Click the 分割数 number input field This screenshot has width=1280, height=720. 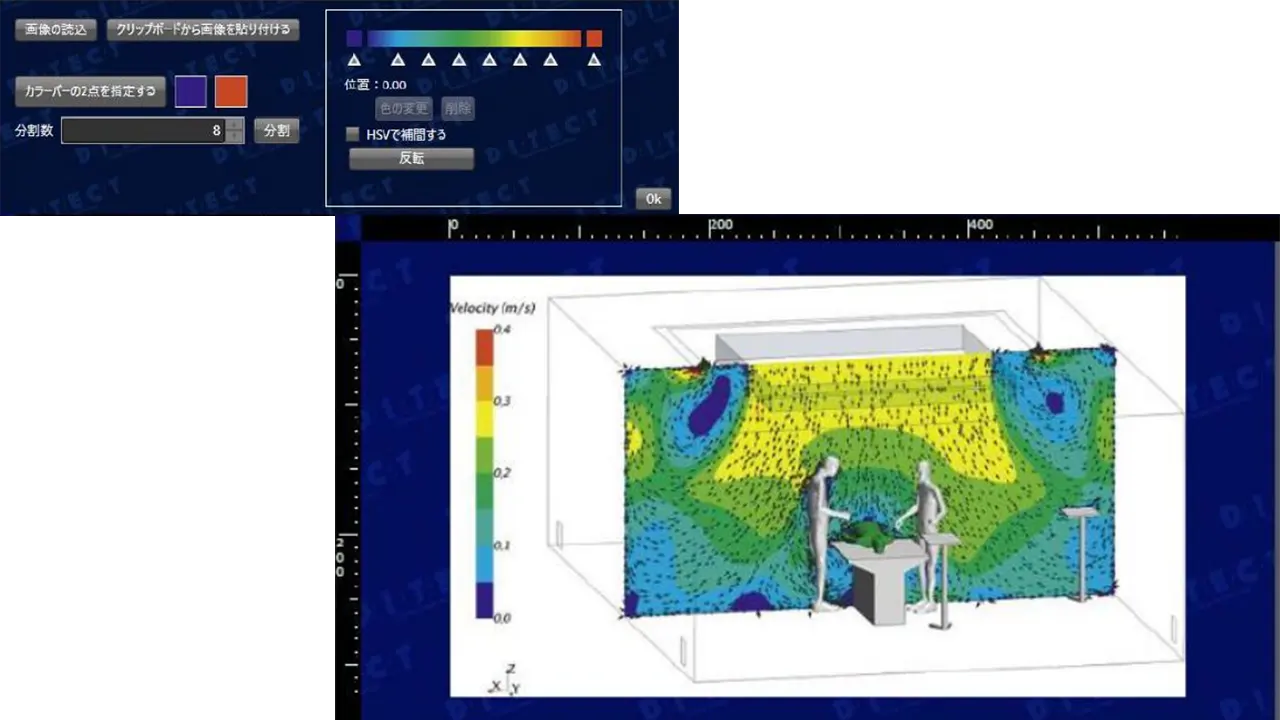point(143,130)
